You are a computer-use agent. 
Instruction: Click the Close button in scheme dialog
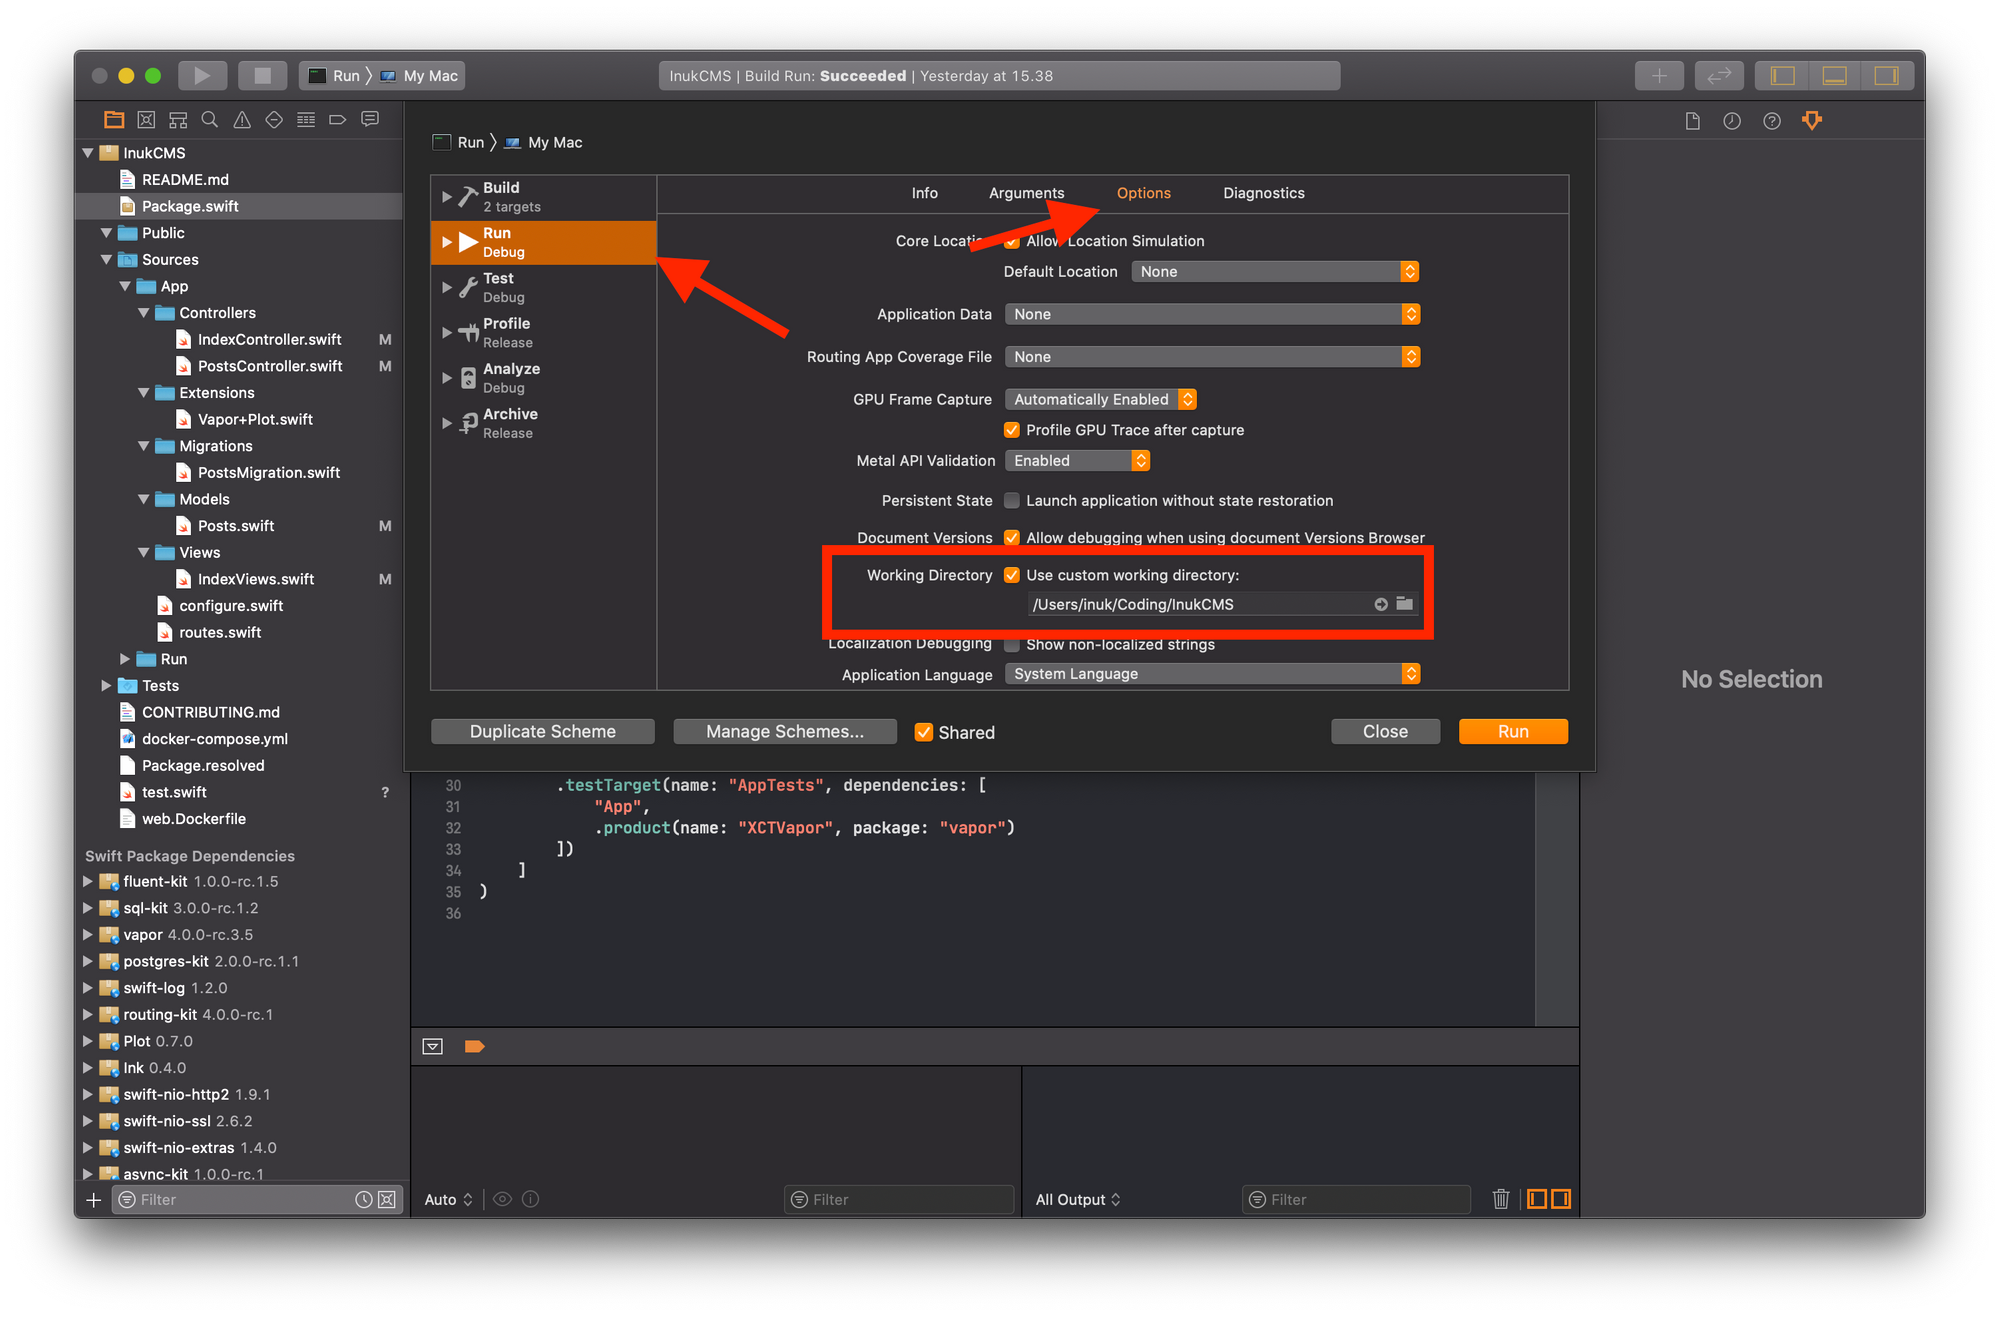tap(1385, 732)
